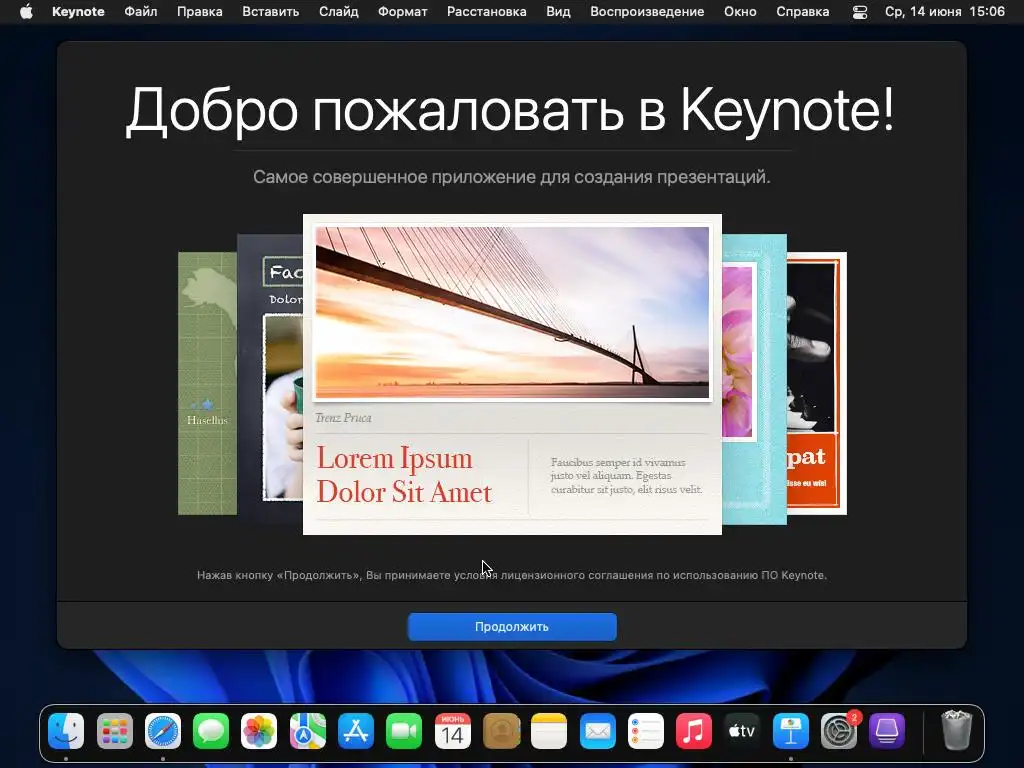Open the purple app icon beside System Settings

888,731
